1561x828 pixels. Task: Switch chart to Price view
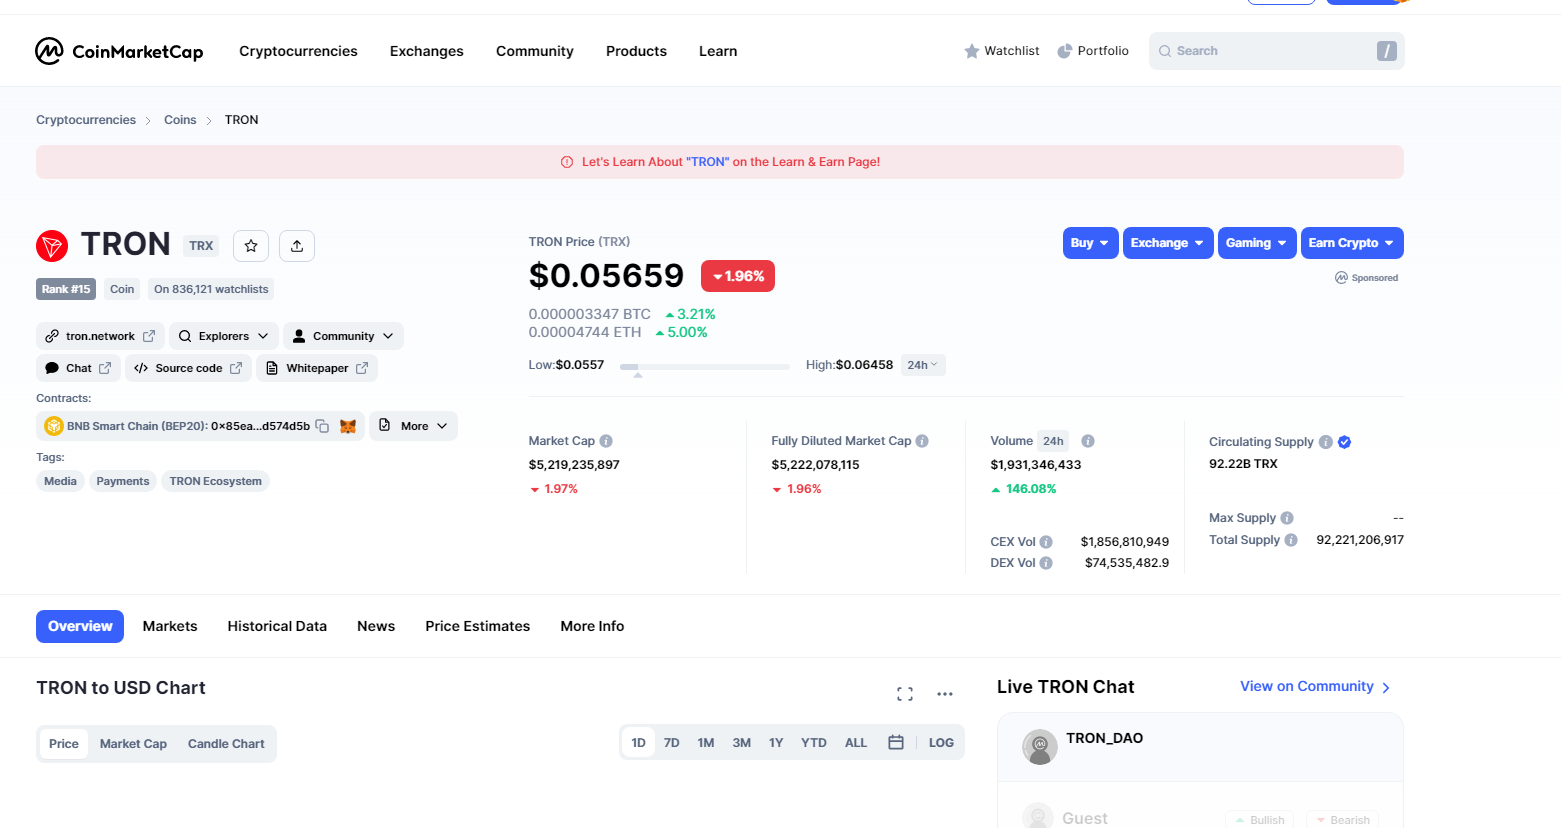[64, 744]
